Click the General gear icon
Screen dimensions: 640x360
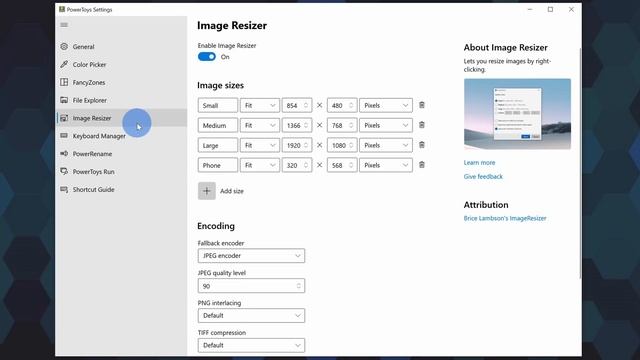(64, 47)
